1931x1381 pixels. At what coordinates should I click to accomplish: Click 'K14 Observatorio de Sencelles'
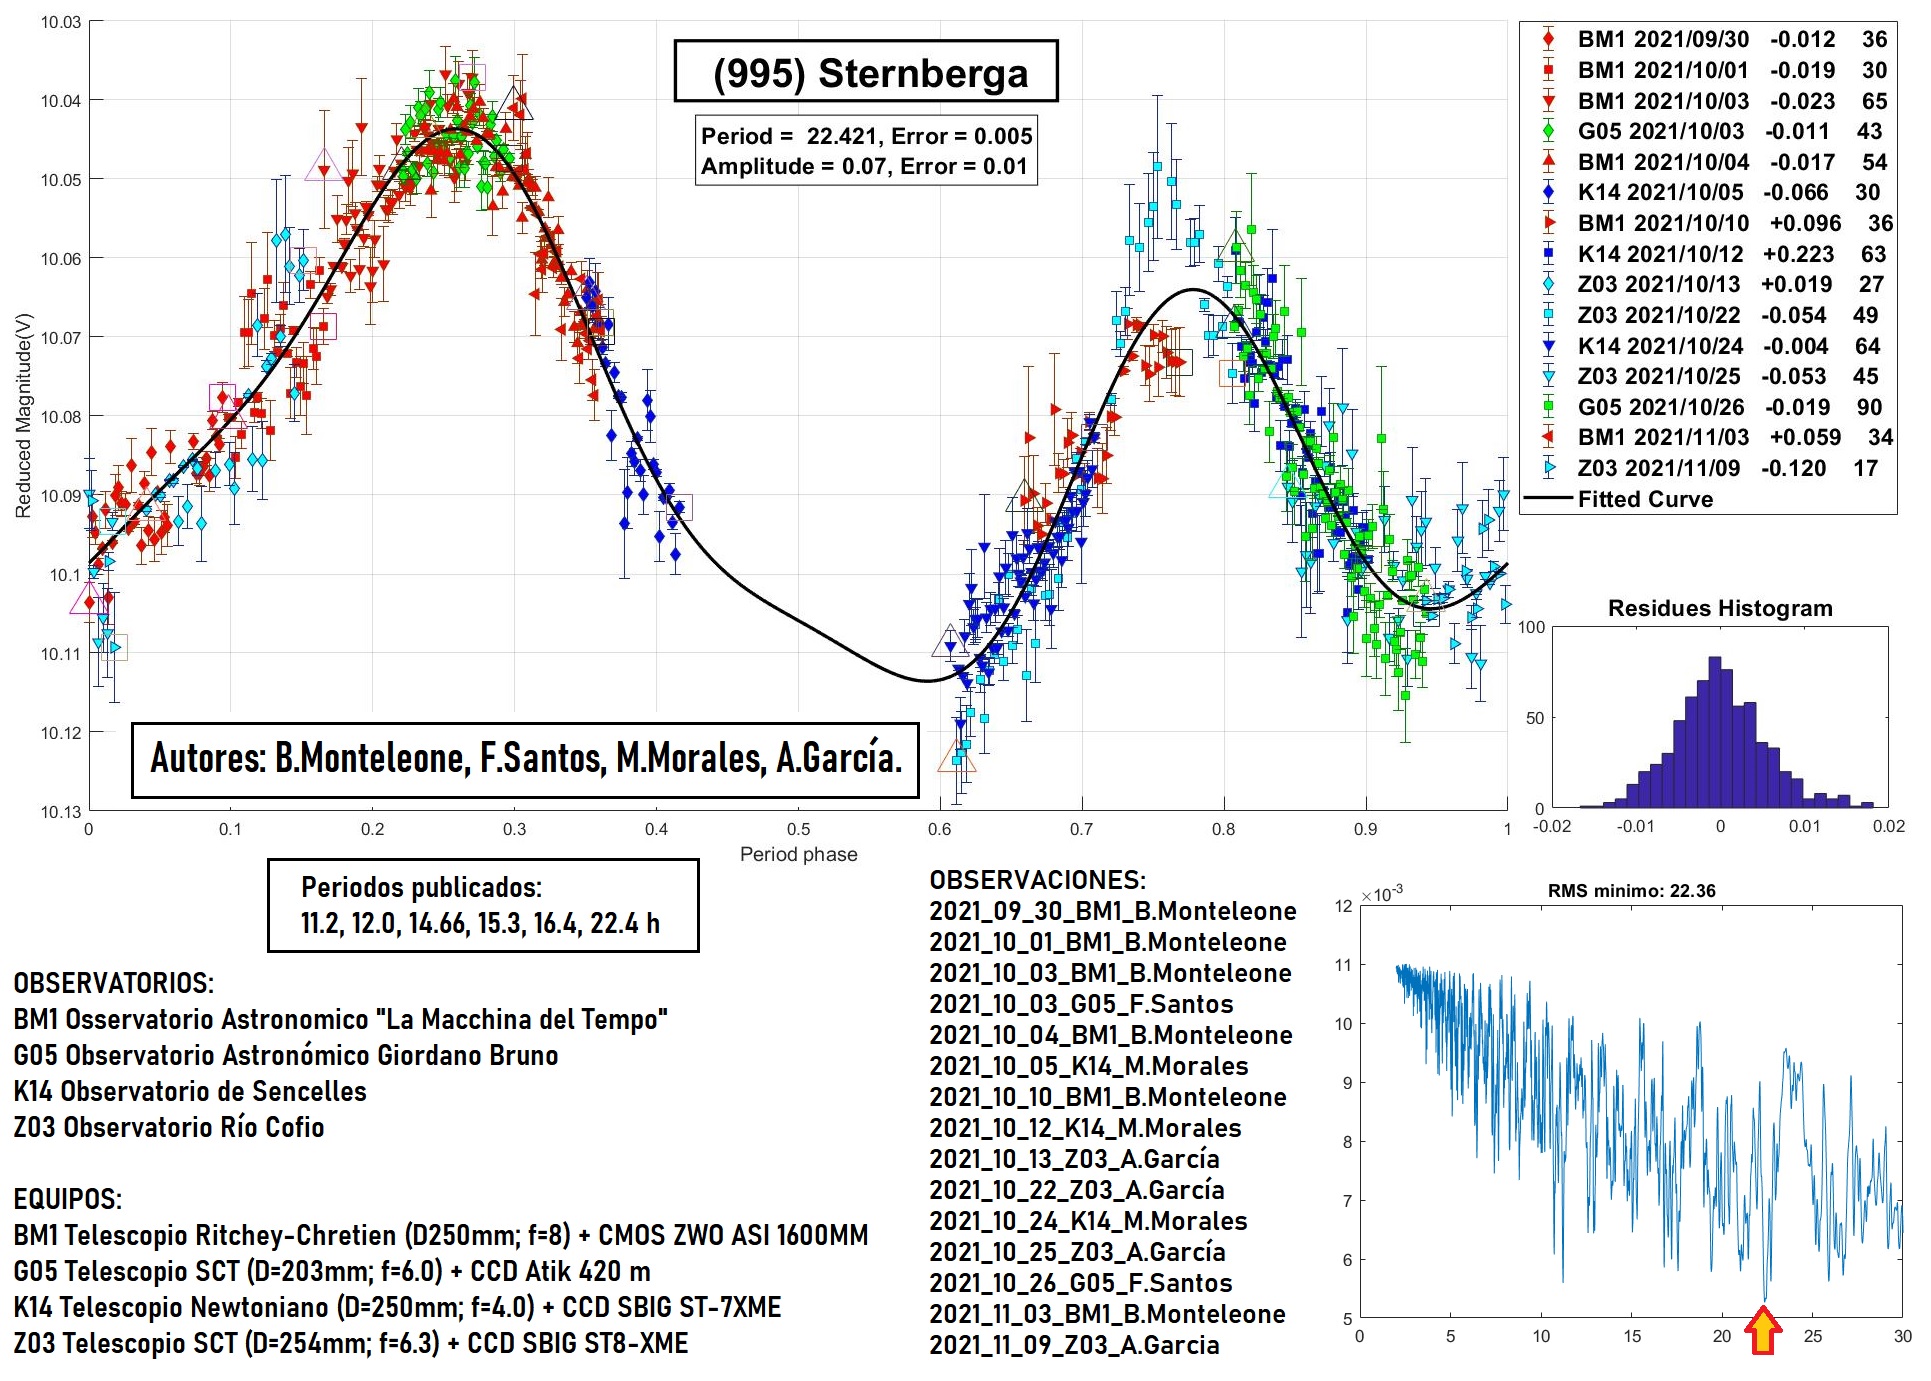190,1091
